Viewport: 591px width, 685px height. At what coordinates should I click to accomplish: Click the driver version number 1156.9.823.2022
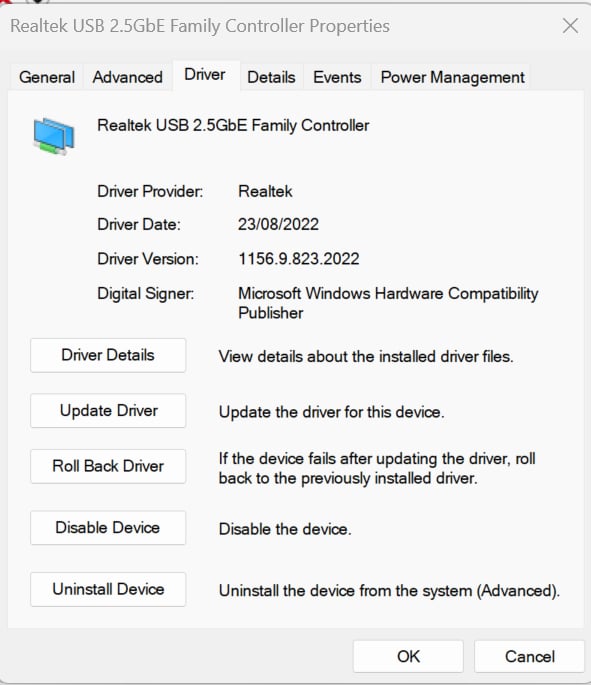pos(299,259)
